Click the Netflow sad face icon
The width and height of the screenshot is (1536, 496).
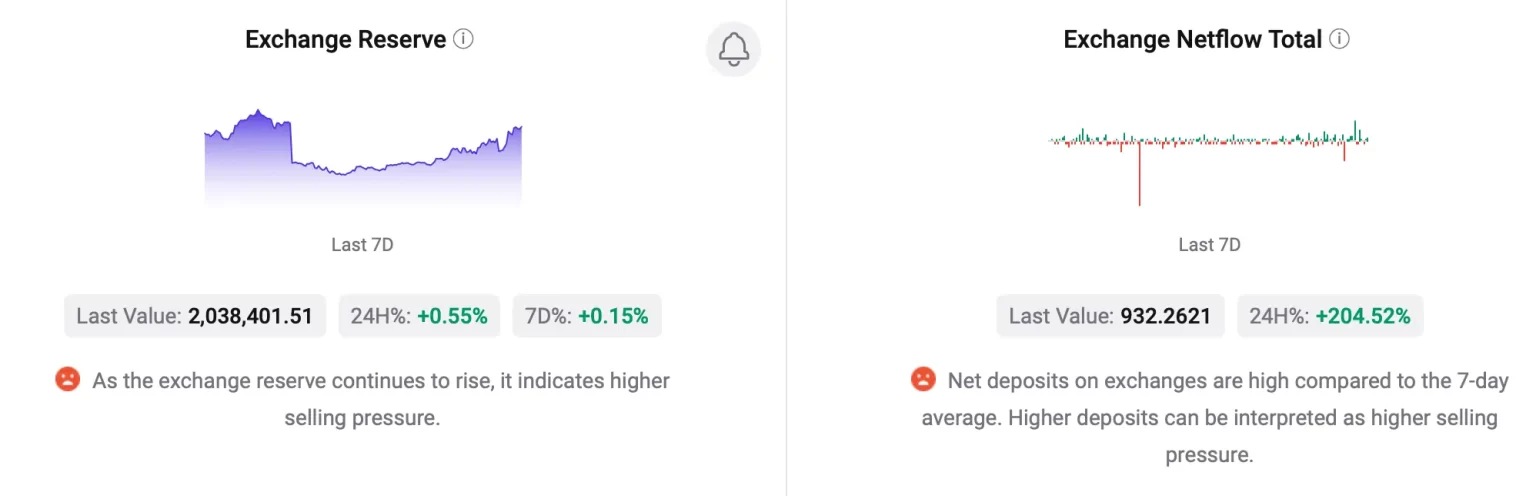(922, 379)
